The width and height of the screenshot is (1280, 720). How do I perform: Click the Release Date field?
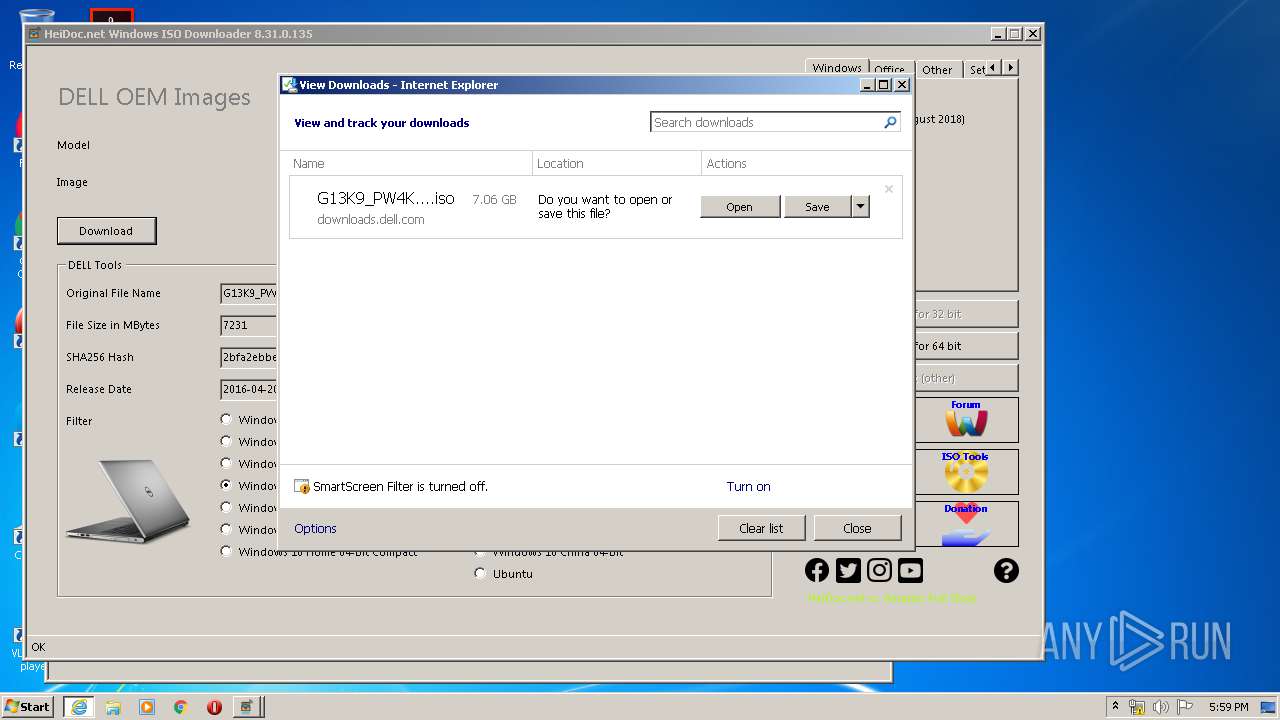tap(249, 389)
